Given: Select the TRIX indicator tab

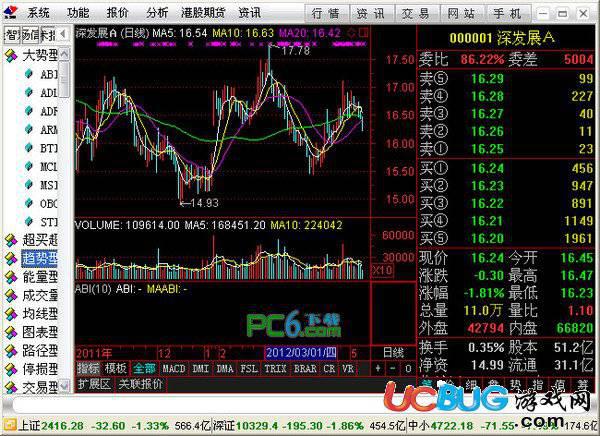Looking at the screenshot, I should (276, 369).
